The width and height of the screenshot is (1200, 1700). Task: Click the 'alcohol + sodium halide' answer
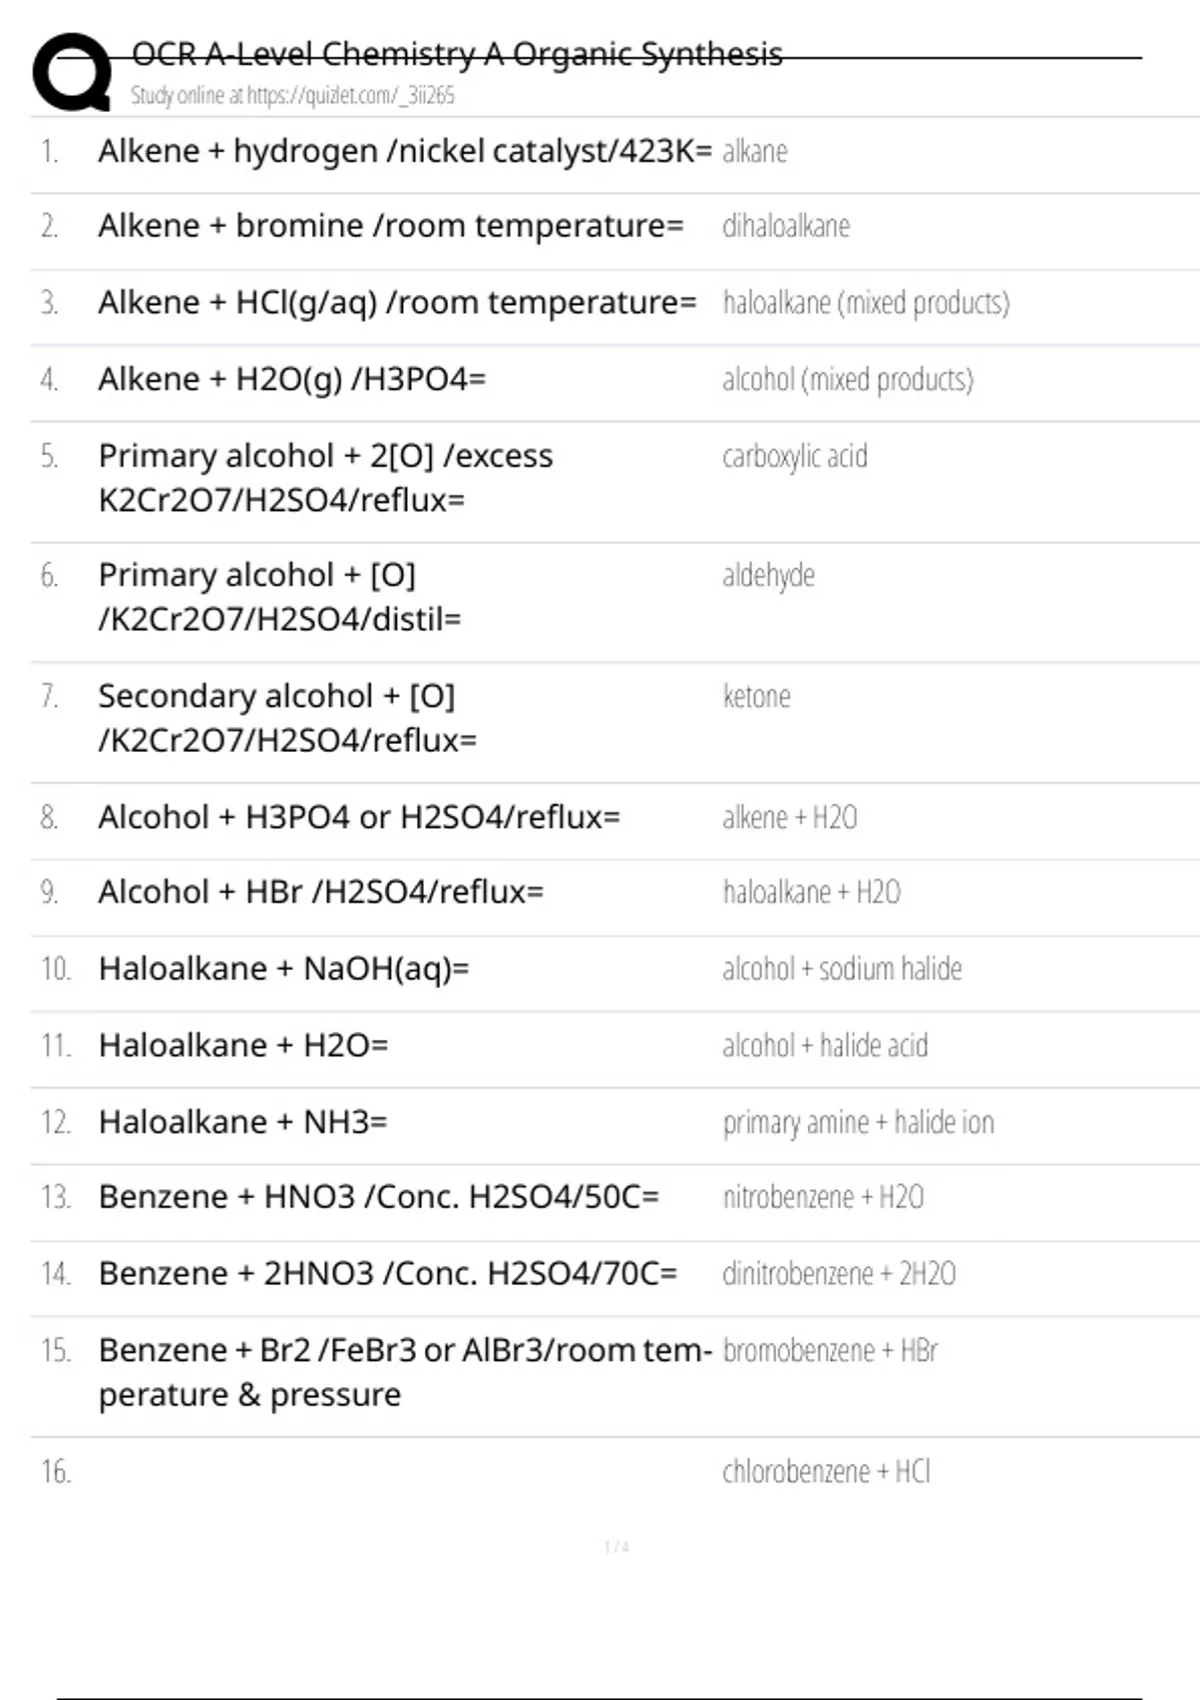click(842, 968)
